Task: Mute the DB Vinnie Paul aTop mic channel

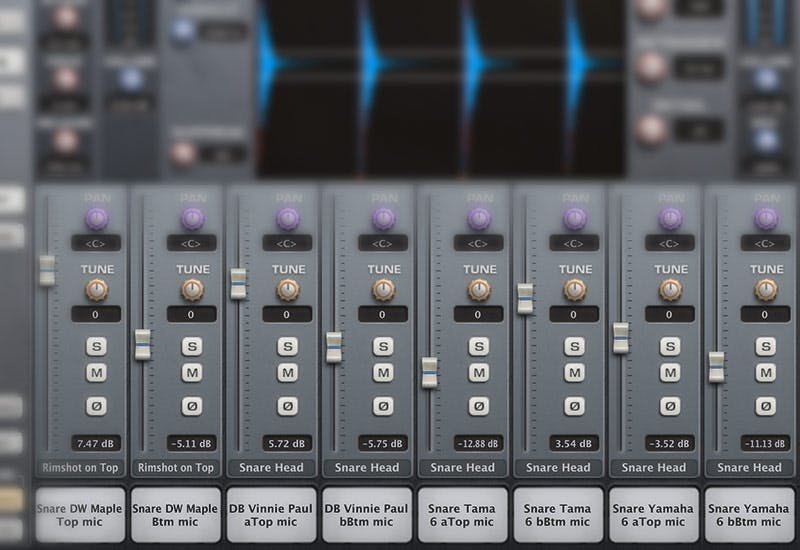Action: (x=288, y=373)
